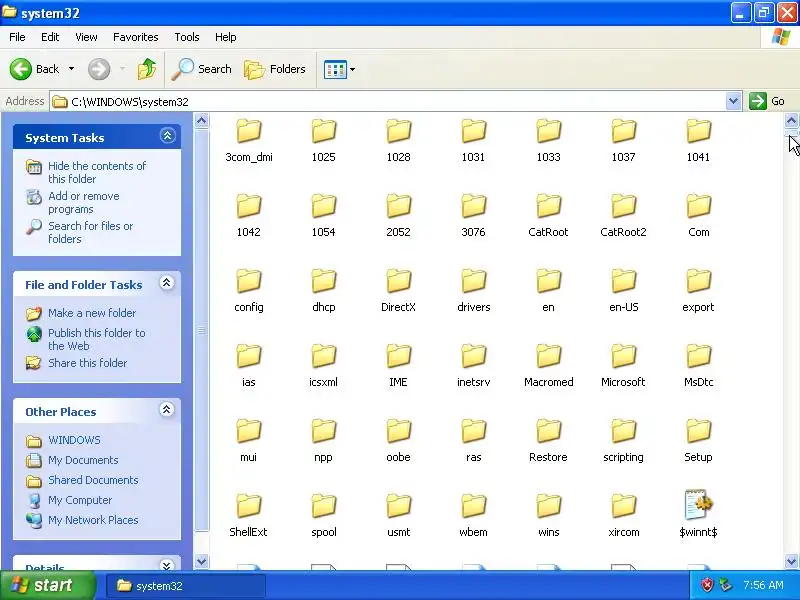This screenshot has width=800, height=600.
Task: Select the oobe folder icon
Action: pos(398,431)
